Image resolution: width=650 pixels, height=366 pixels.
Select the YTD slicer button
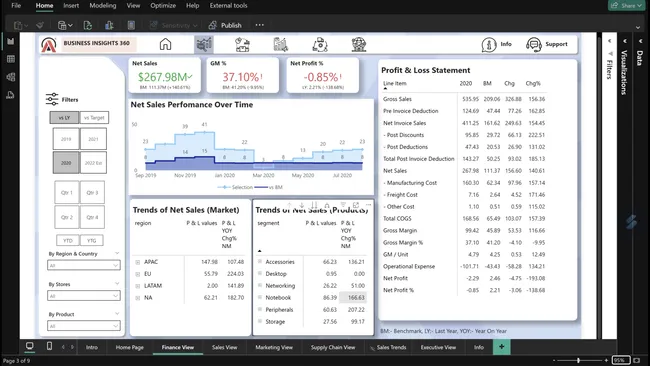[68, 240]
